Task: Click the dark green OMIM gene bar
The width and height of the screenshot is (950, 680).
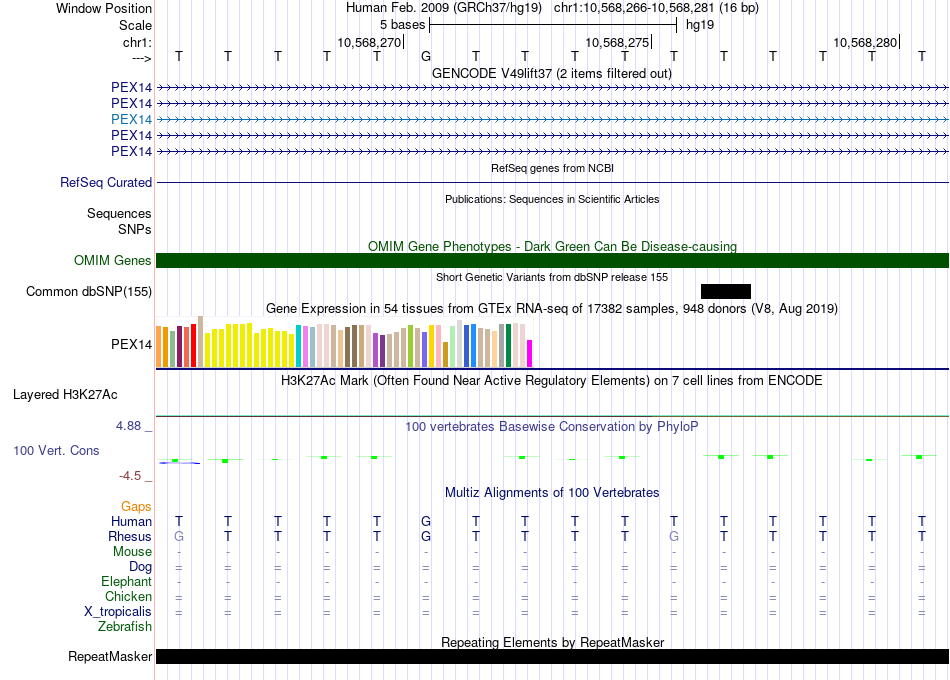Action: 552,261
